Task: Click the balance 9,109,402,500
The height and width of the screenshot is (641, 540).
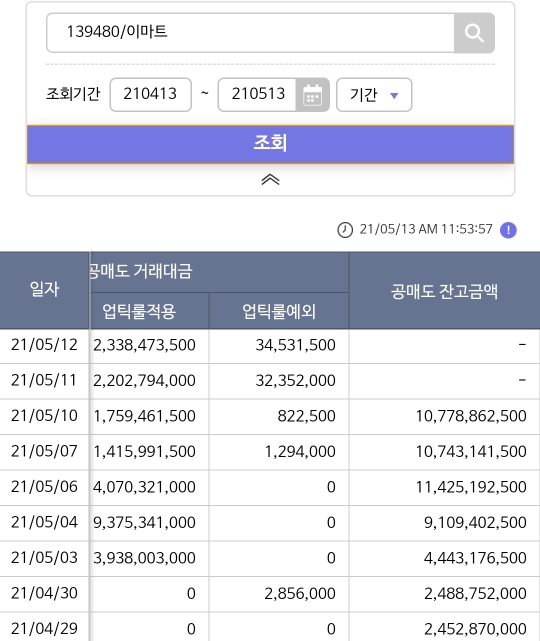Action: point(475,523)
